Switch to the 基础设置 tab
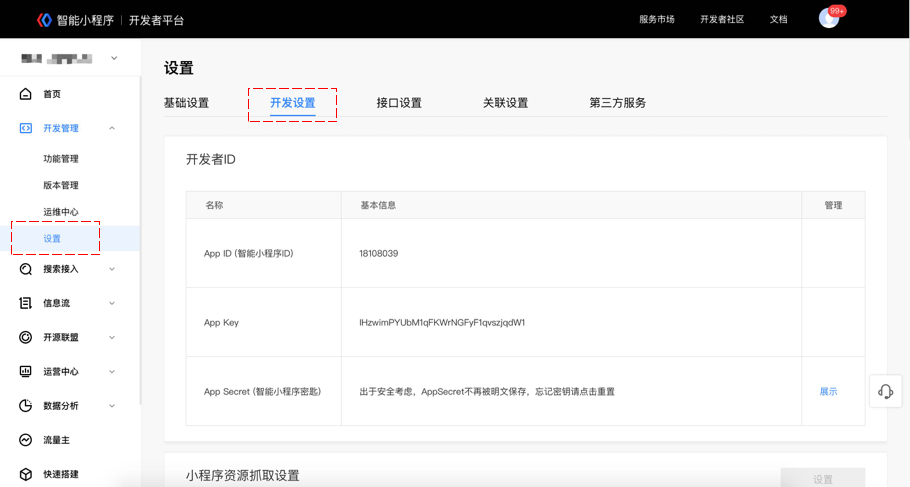The height and width of the screenshot is (487, 910). [x=186, y=103]
